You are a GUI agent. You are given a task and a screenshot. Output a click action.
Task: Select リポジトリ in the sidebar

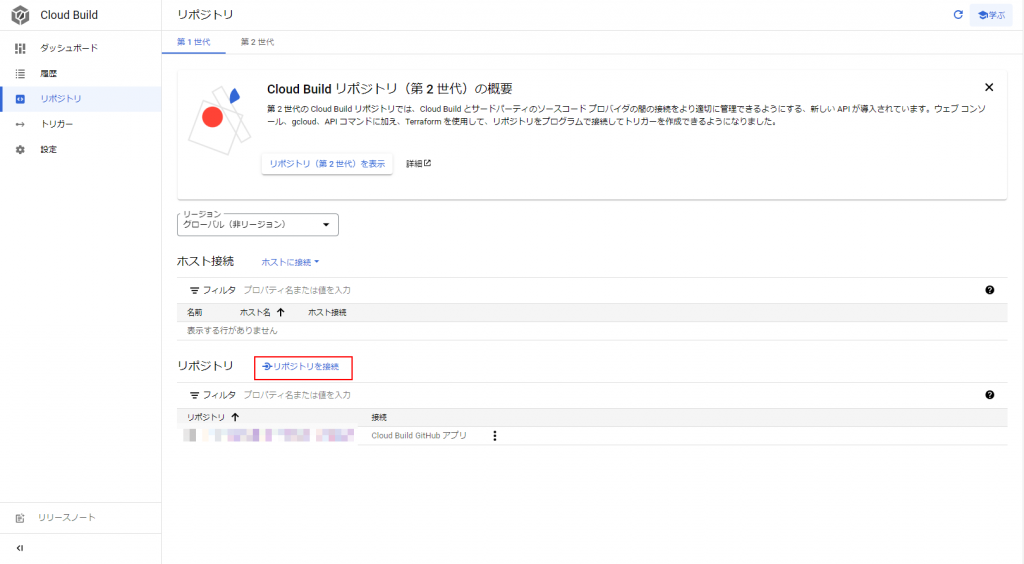[x=80, y=99]
